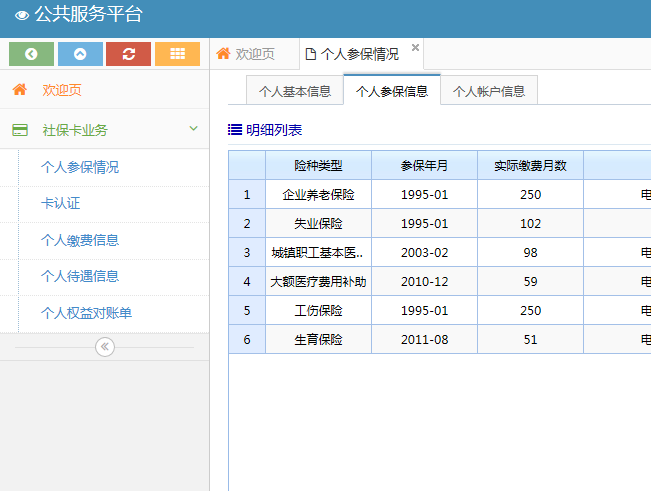Open the 个人帐户信息 tab
Image resolution: width=651 pixels, height=491 pixels.
489,91
